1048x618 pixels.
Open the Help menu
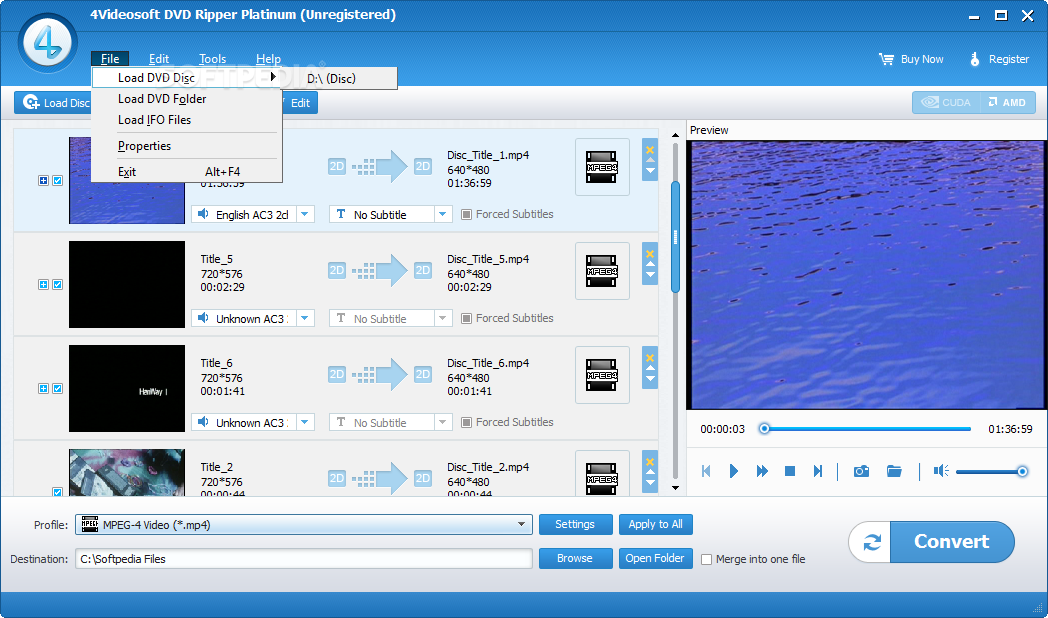point(268,59)
